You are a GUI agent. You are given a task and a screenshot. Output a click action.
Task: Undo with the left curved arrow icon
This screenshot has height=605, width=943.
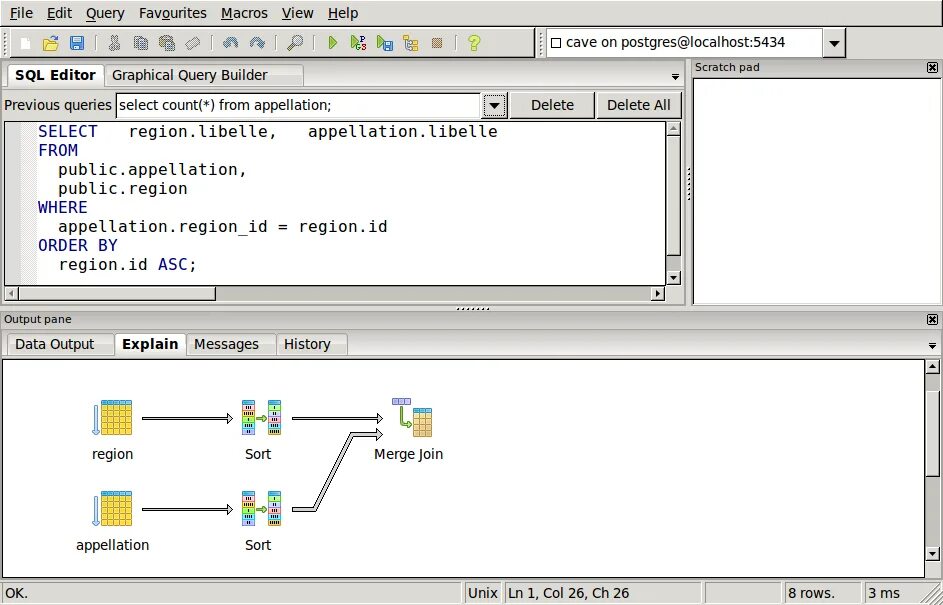point(230,43)
